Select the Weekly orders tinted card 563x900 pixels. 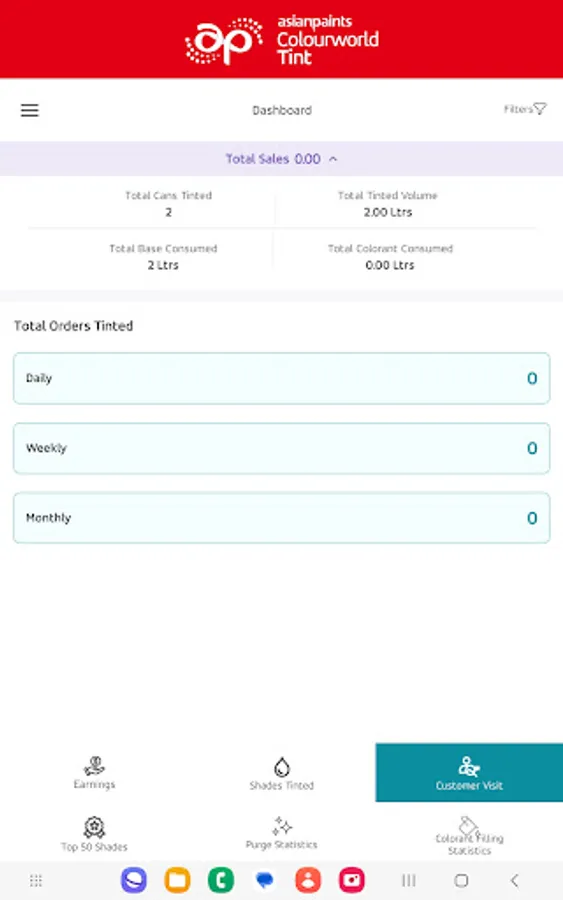click(282, 448)
